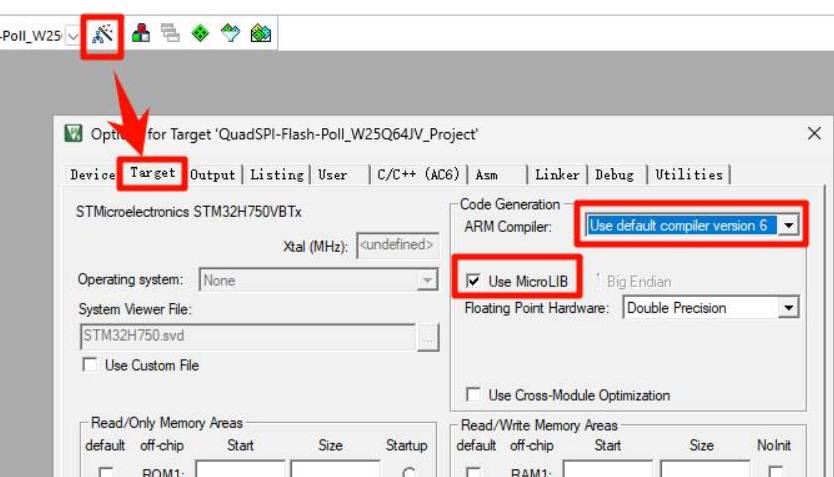Click the Keil icon in dialog title bar
Image resolution: width=834 pixels, height=477 pixels.
pos(73,133)
